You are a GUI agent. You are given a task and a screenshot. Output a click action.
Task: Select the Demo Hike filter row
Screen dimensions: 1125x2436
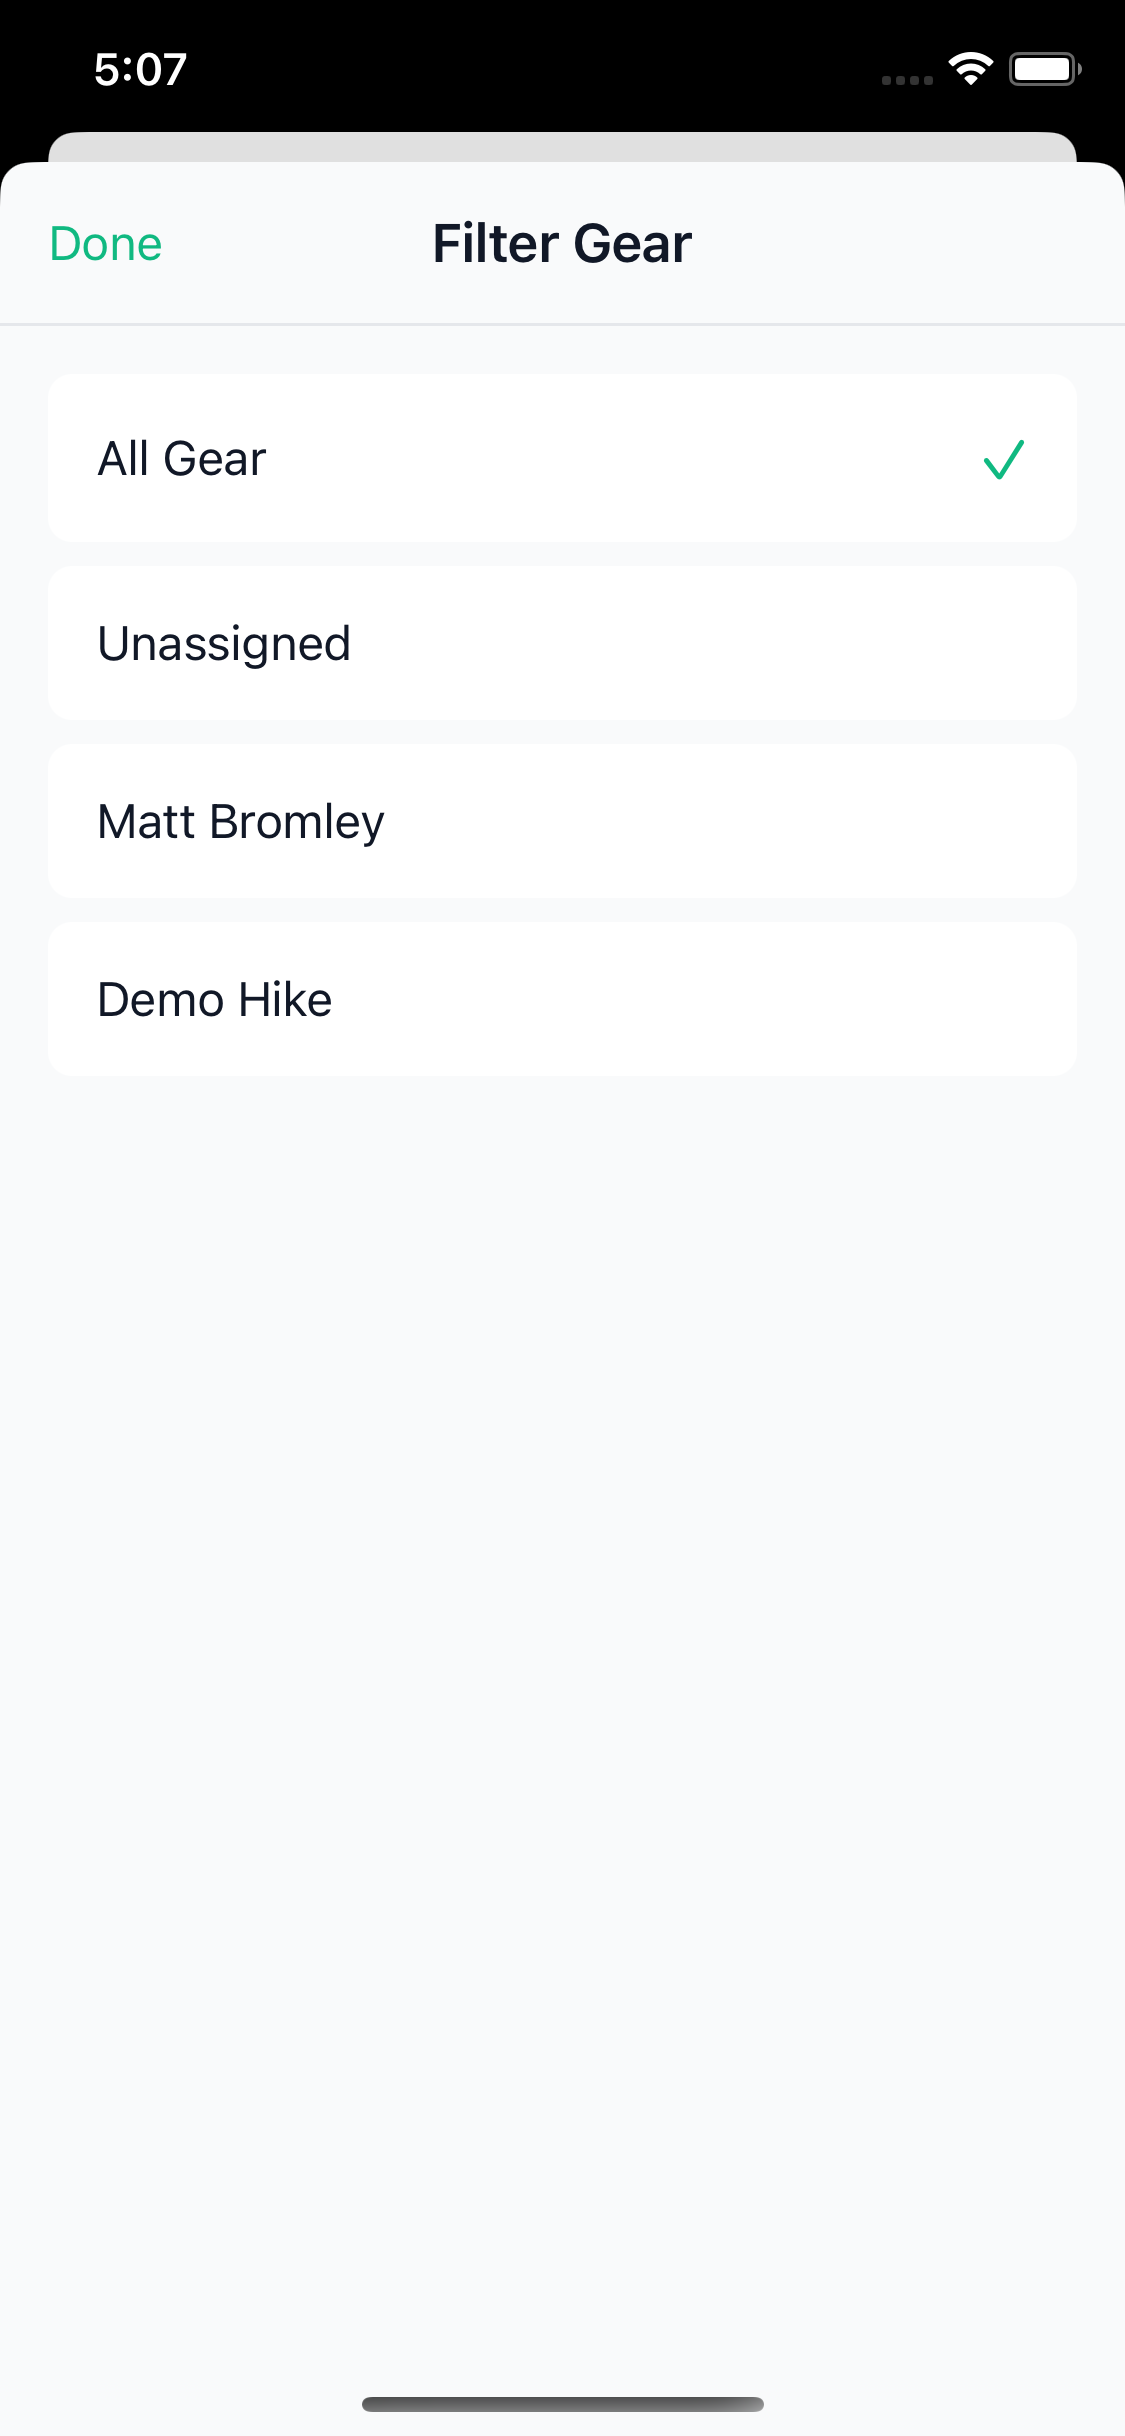point(562,999)
